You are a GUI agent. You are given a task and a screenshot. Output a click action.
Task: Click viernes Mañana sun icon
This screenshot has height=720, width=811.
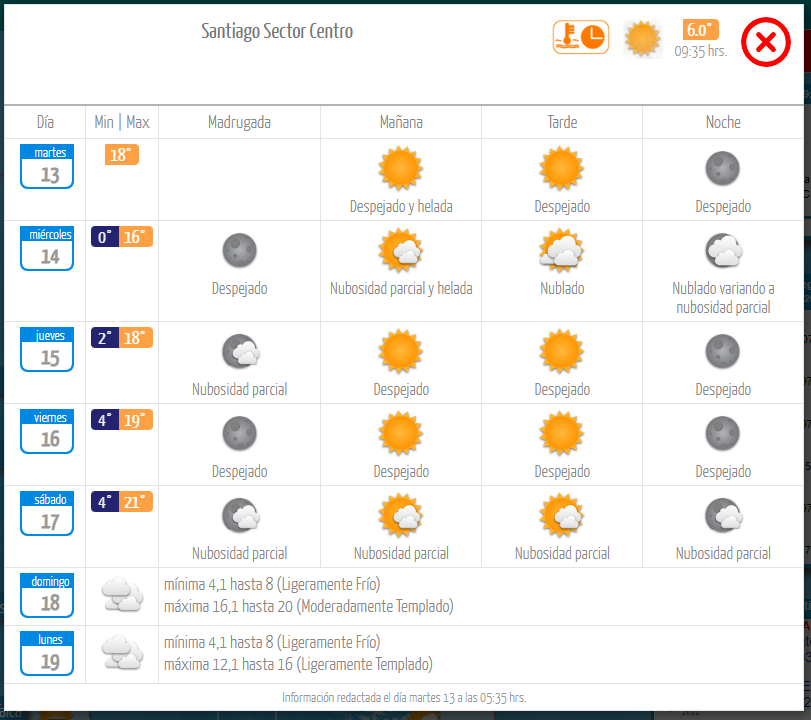coord(400,433)
